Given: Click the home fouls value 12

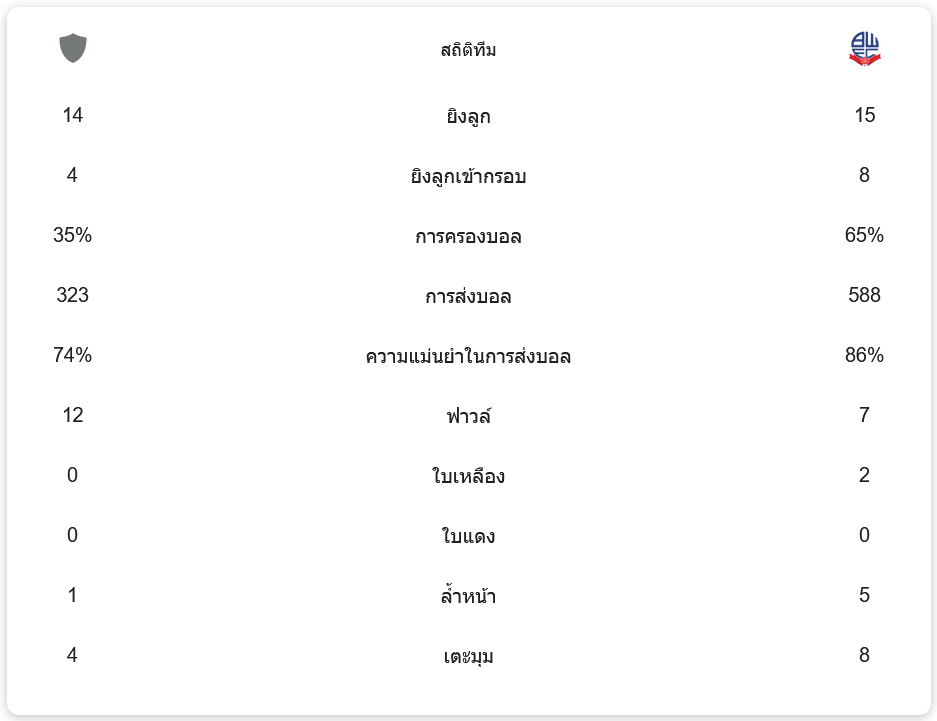Looking at the screenshot, I should 72,416.
